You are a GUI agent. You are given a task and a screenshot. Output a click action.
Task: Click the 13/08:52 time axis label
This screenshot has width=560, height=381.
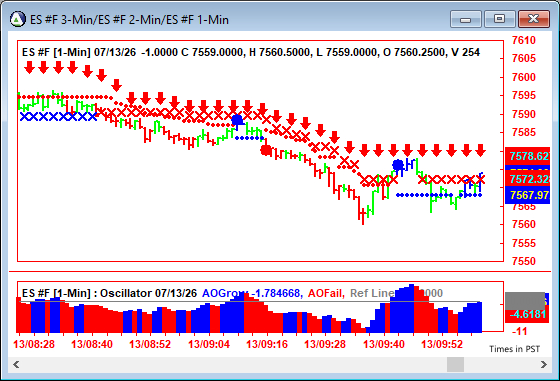click(150, 344)
